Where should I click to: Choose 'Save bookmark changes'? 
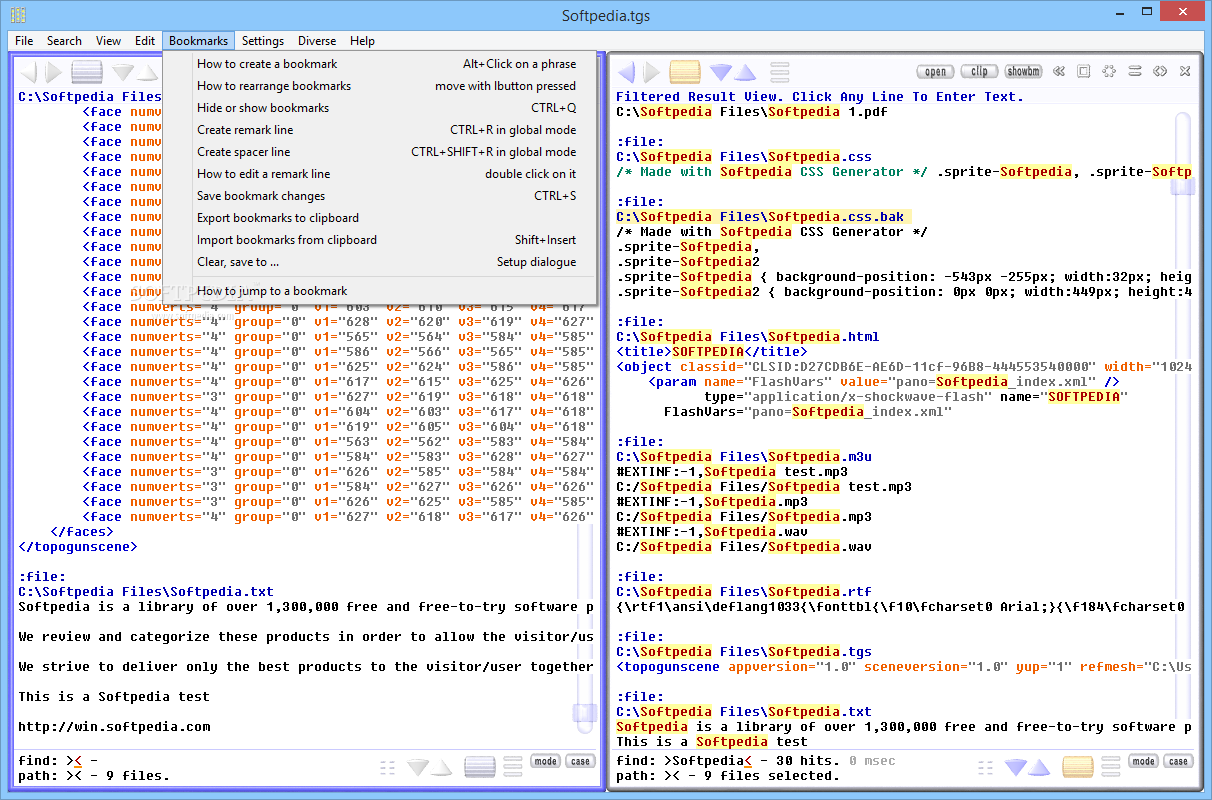coord(380,196)
